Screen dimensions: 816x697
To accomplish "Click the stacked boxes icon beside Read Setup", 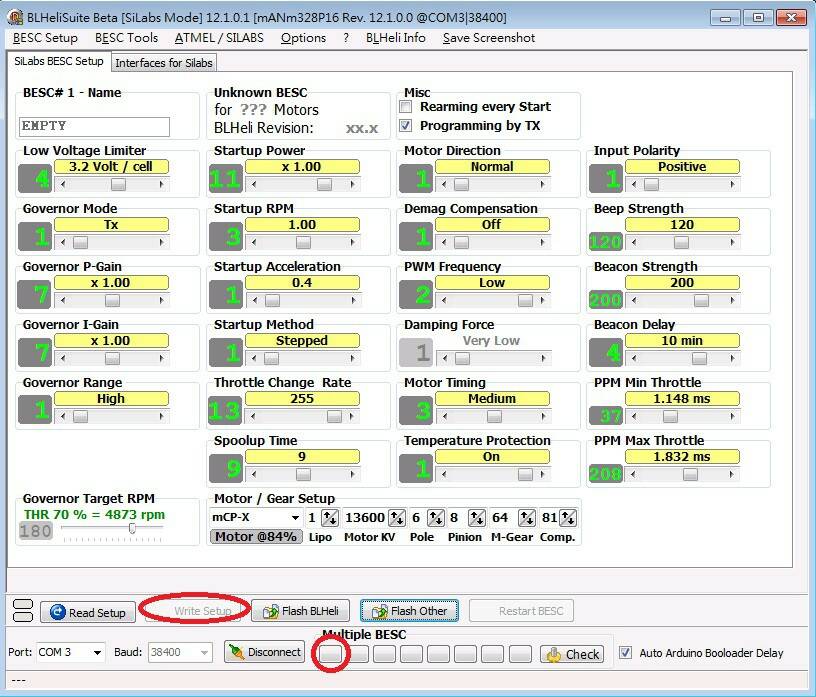I will pos(22,611).
